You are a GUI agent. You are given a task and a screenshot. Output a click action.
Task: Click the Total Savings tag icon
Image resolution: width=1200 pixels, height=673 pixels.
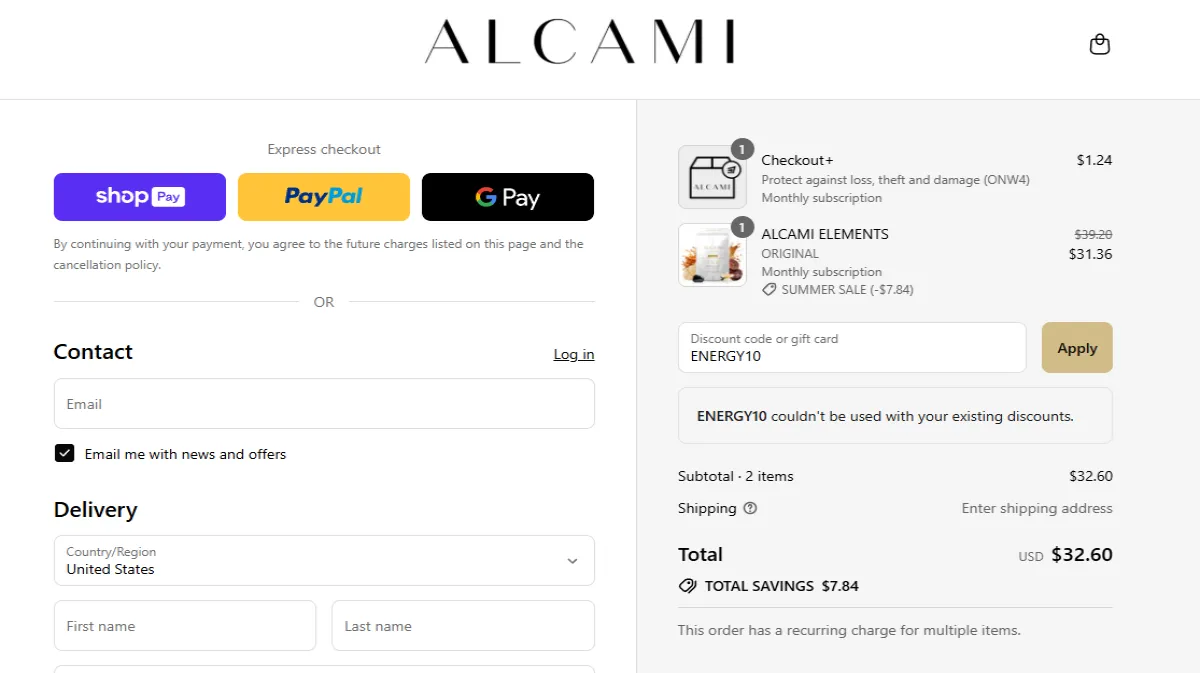pyautogui.click(x=687, y=586)
